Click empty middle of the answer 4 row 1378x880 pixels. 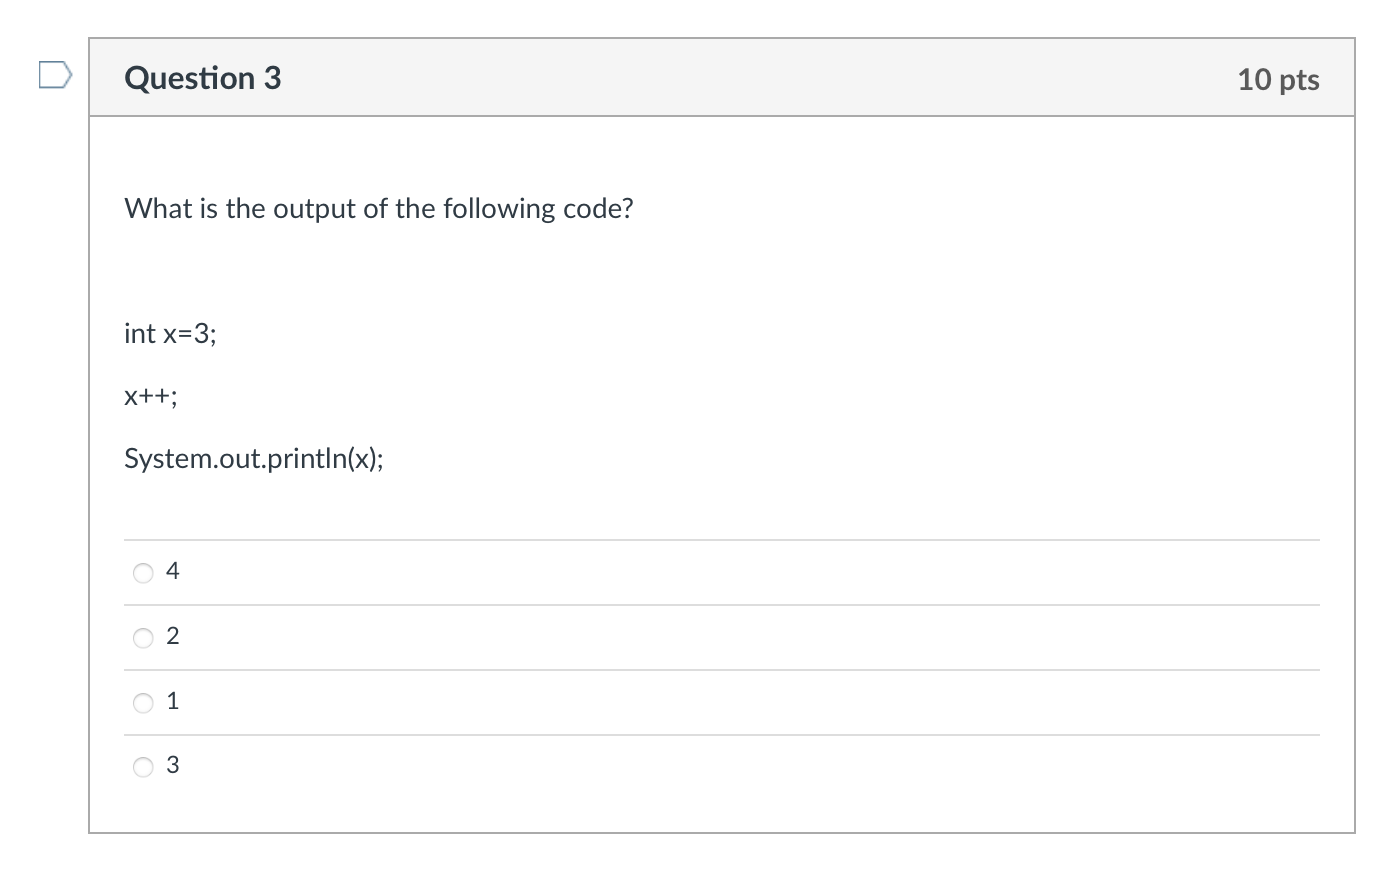coord(722,572)
